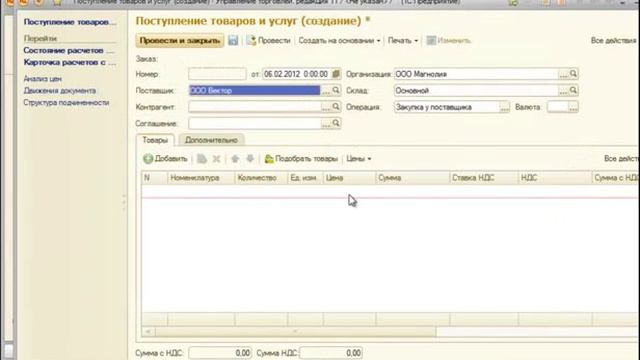Click the move row down arrow
This screenshot has width=640, height=360.
click(250, 159)
